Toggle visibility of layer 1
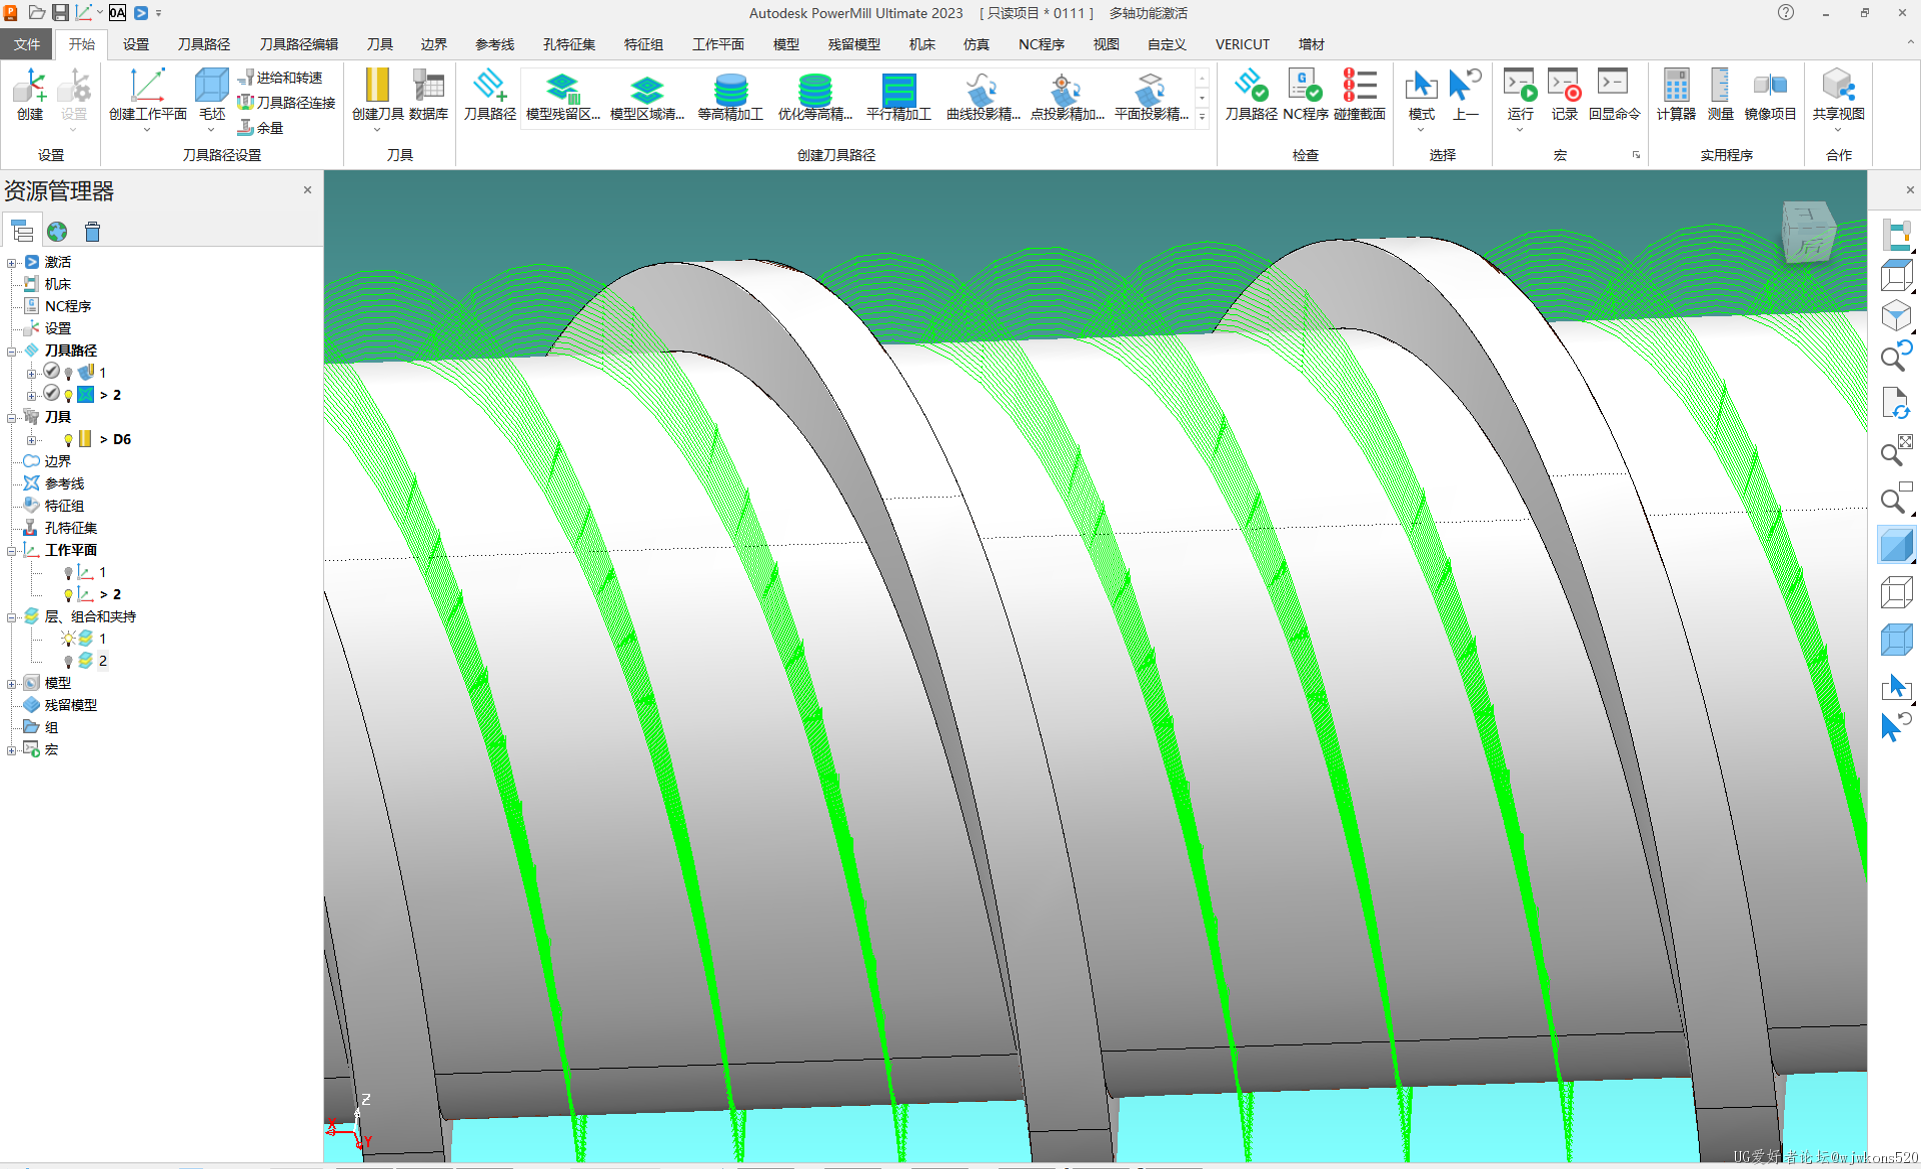 click(x=68, y=638)
